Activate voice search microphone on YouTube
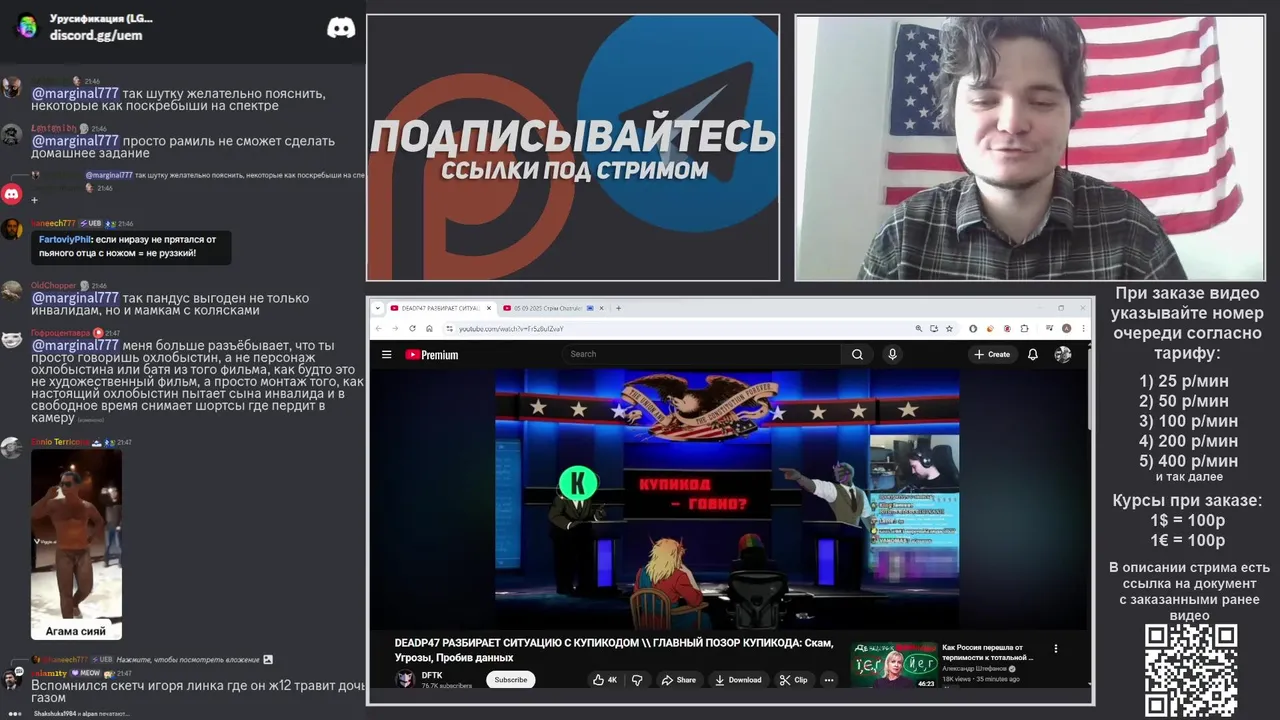The height and width of the screenshot is (720, 1280). click(x=892, y=354)
